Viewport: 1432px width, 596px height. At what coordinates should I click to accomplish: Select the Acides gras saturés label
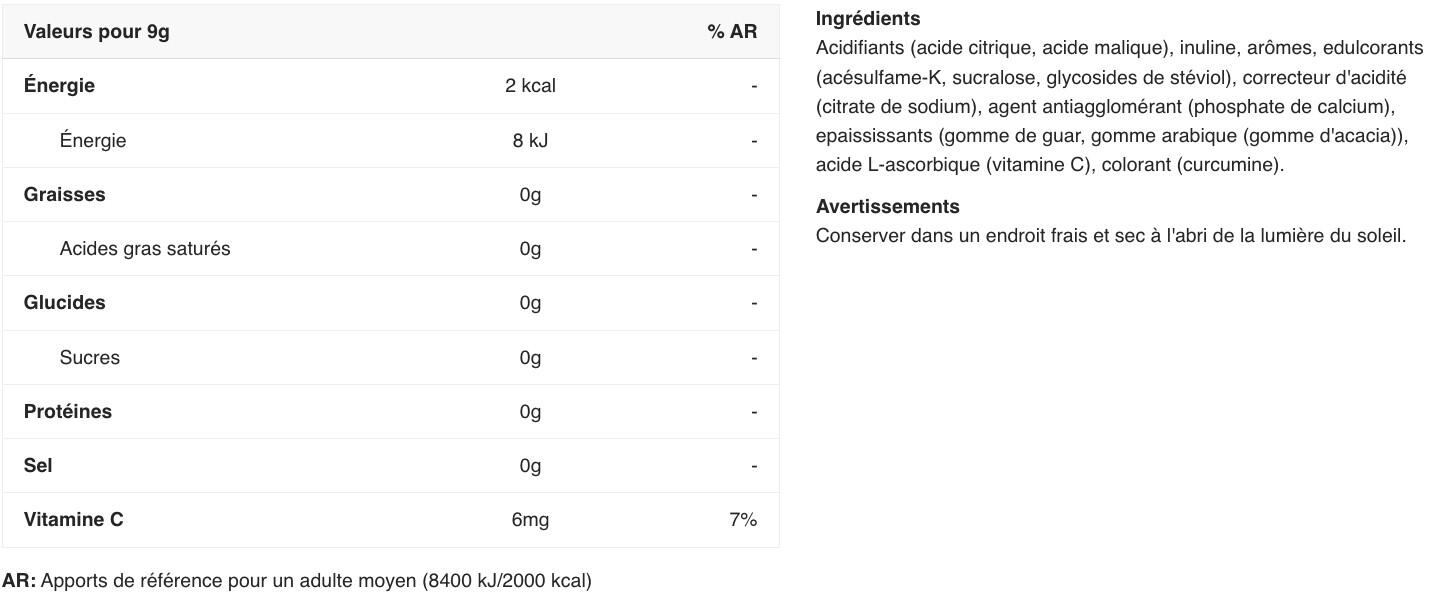tap(145, 249)
